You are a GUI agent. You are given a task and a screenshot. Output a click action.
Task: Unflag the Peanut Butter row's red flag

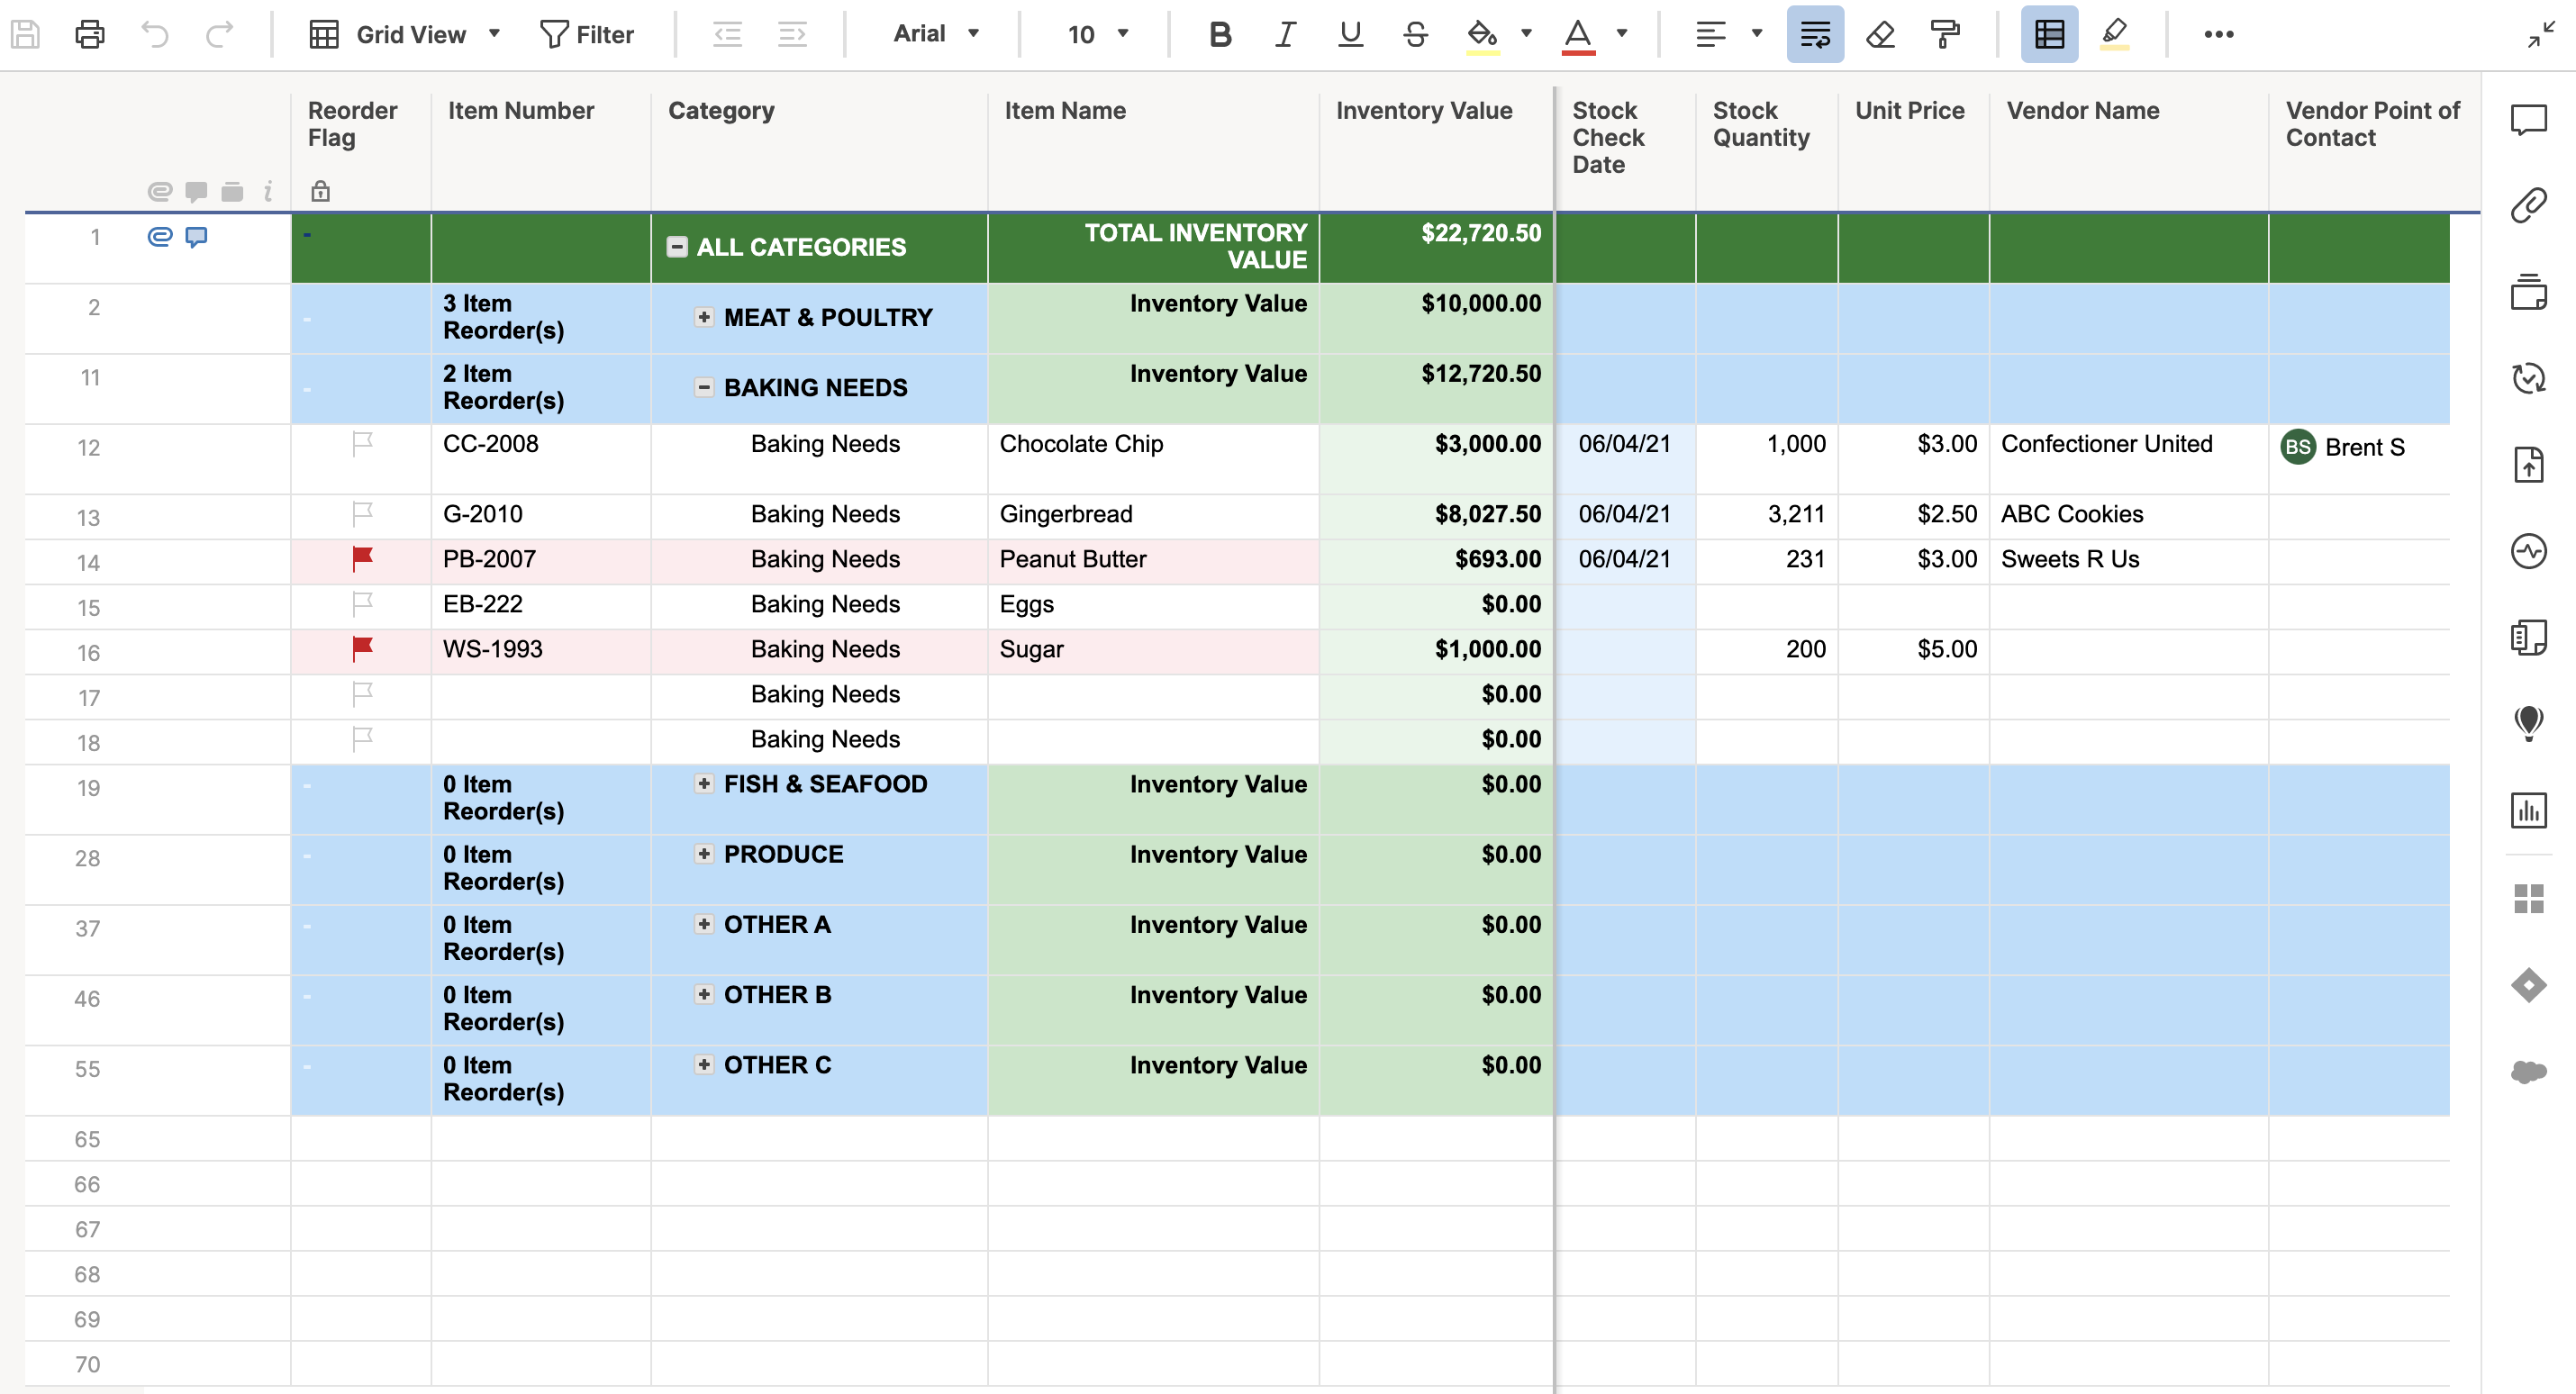click(x=362, y=559)
